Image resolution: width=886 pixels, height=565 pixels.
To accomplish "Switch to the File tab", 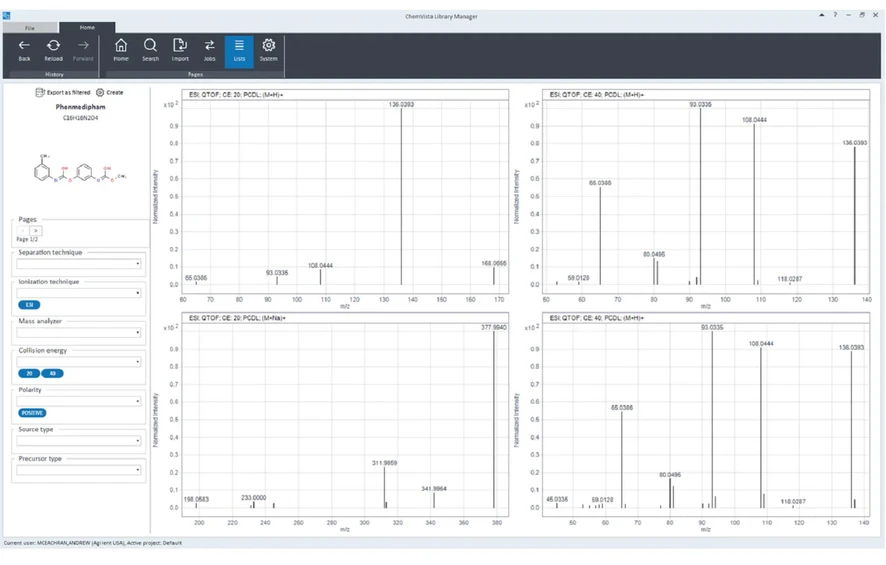I will pos(30,28).
